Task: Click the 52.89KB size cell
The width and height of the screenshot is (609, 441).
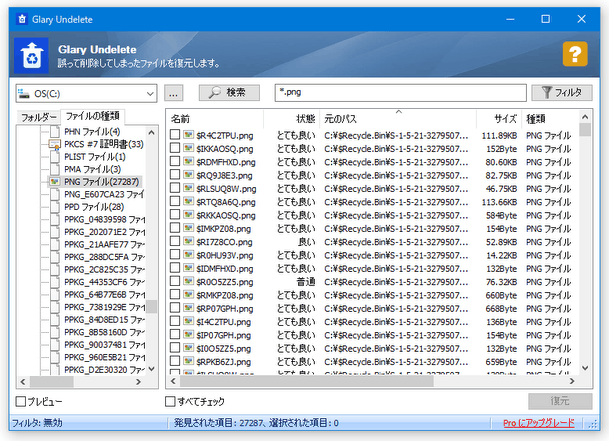Action: (501, 242)
